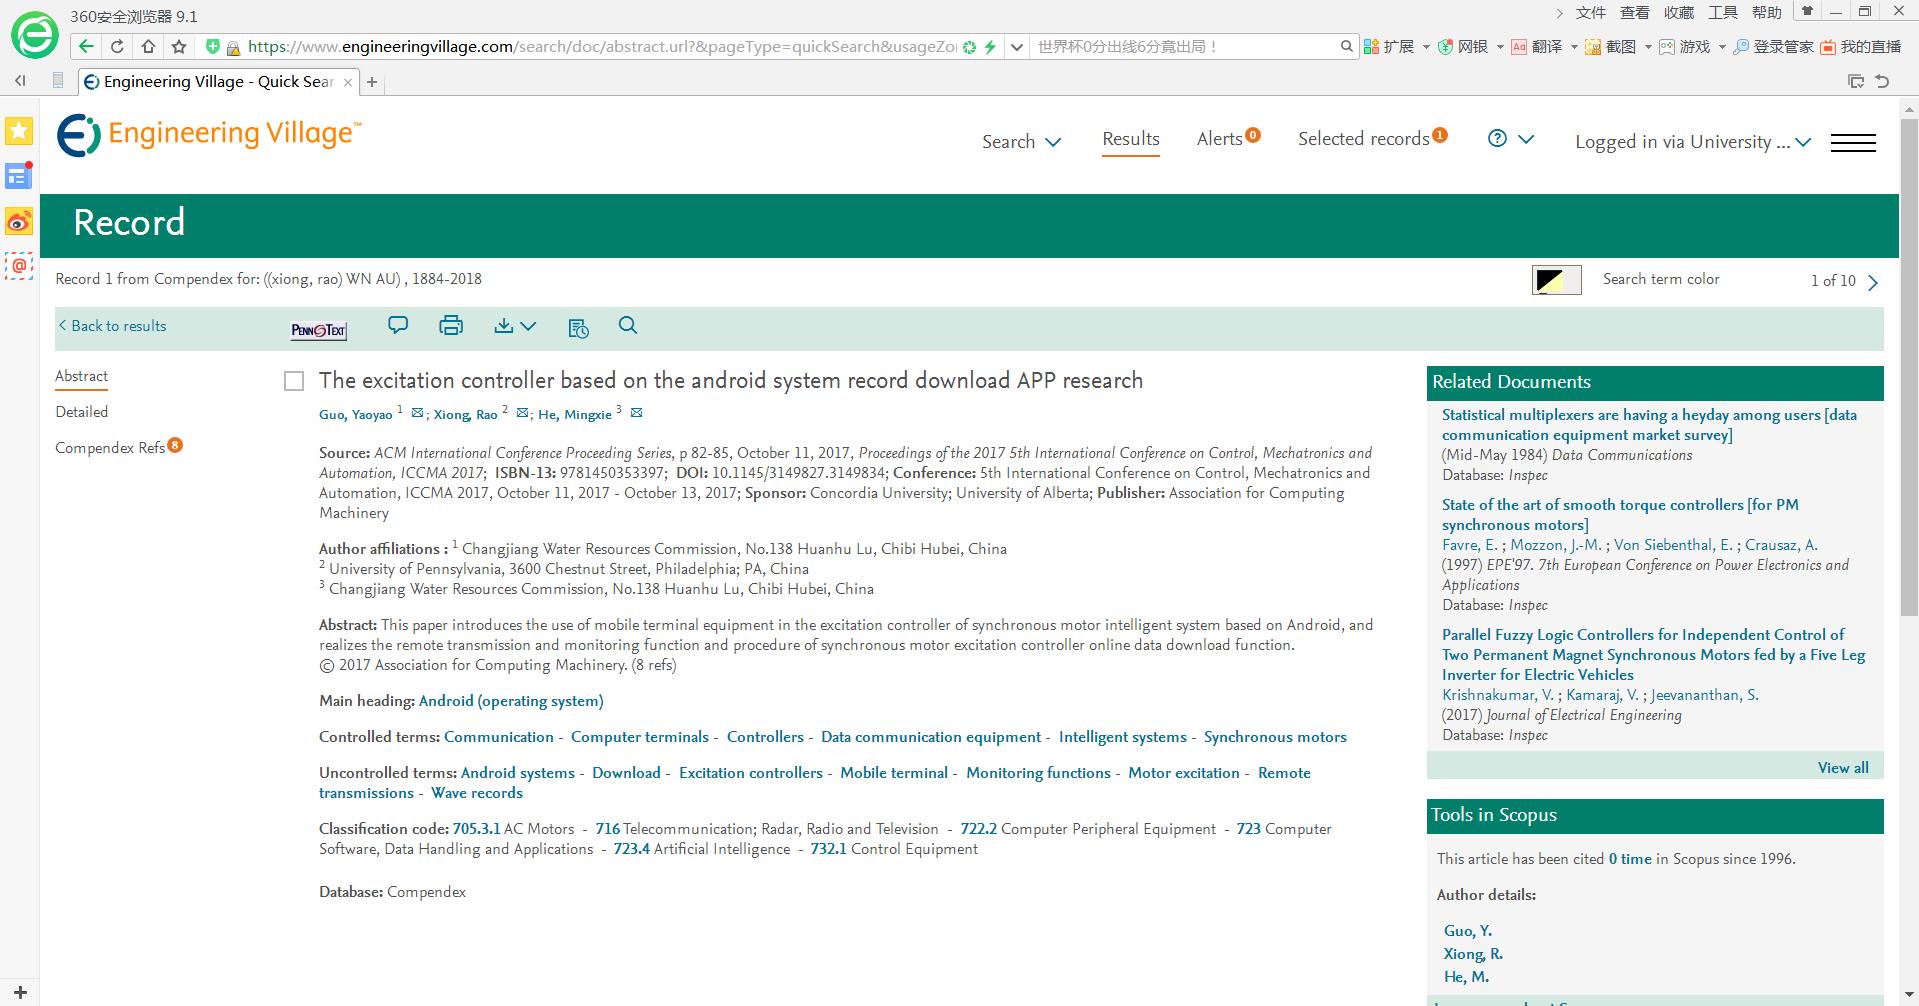Image resolution: width=1919 pixels, height=1006 pixels.
Task: Click the Synchronous motors controlled term link
Action: click(x=1275, y=737)
